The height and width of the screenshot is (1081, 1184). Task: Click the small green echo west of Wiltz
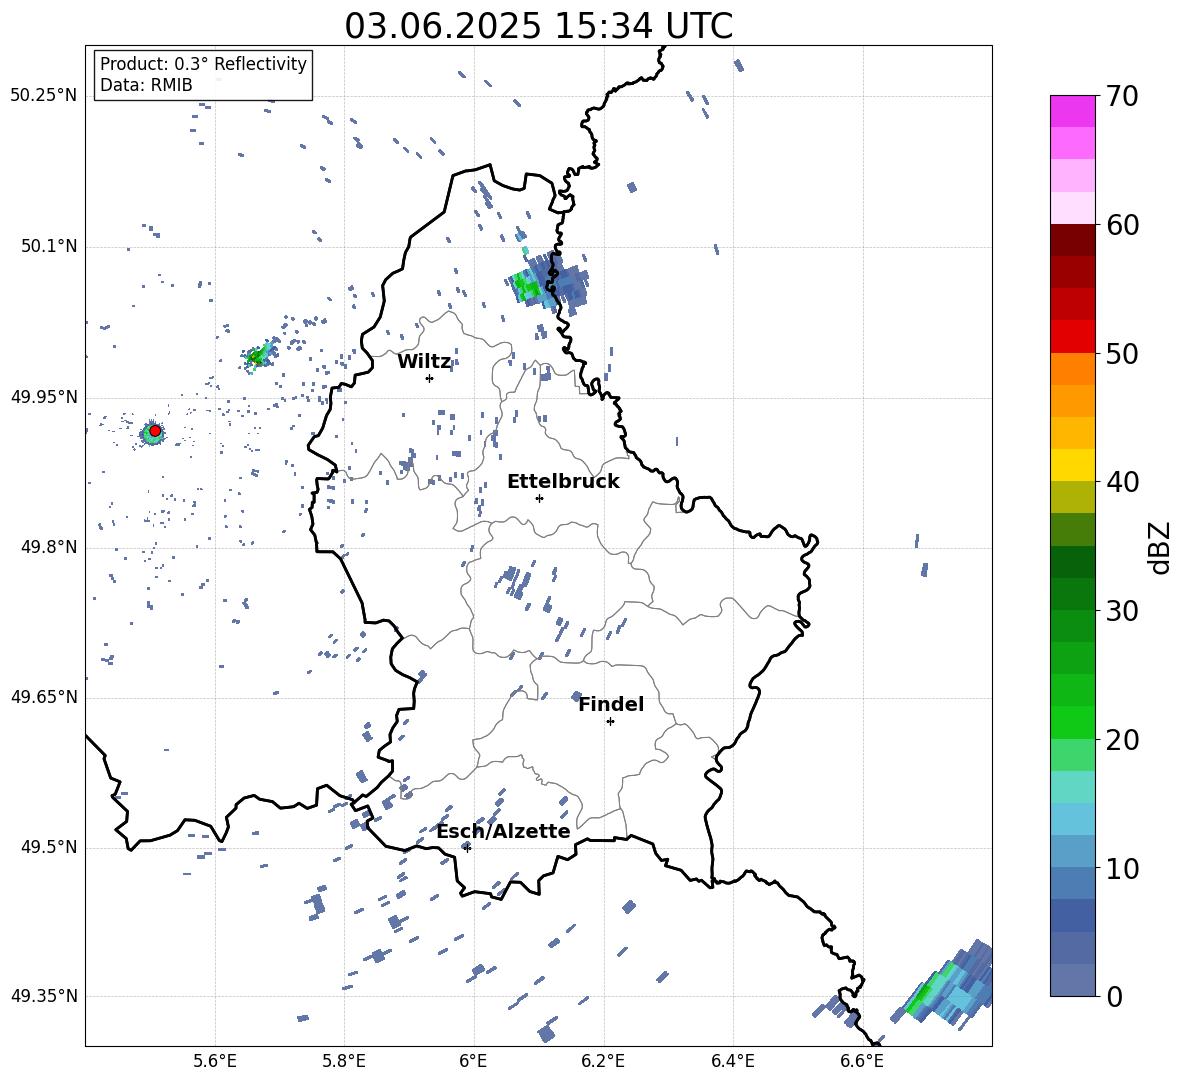click(258, 356)
